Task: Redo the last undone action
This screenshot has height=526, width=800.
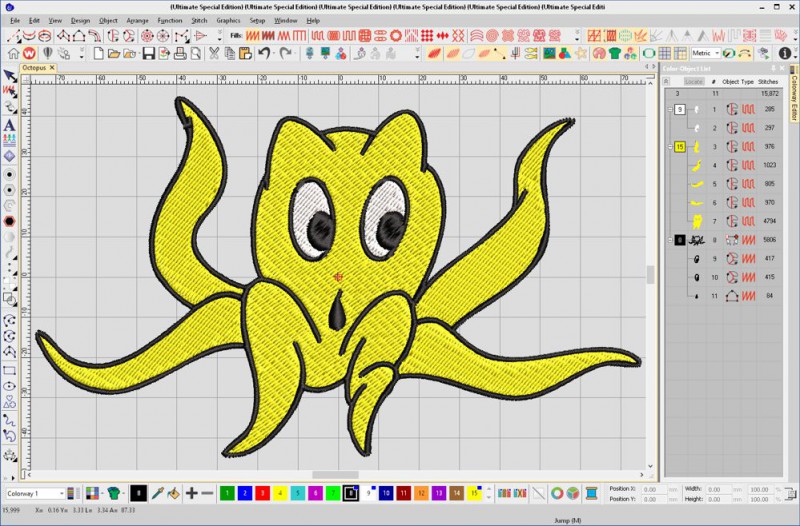Action: tap(286, 53)
